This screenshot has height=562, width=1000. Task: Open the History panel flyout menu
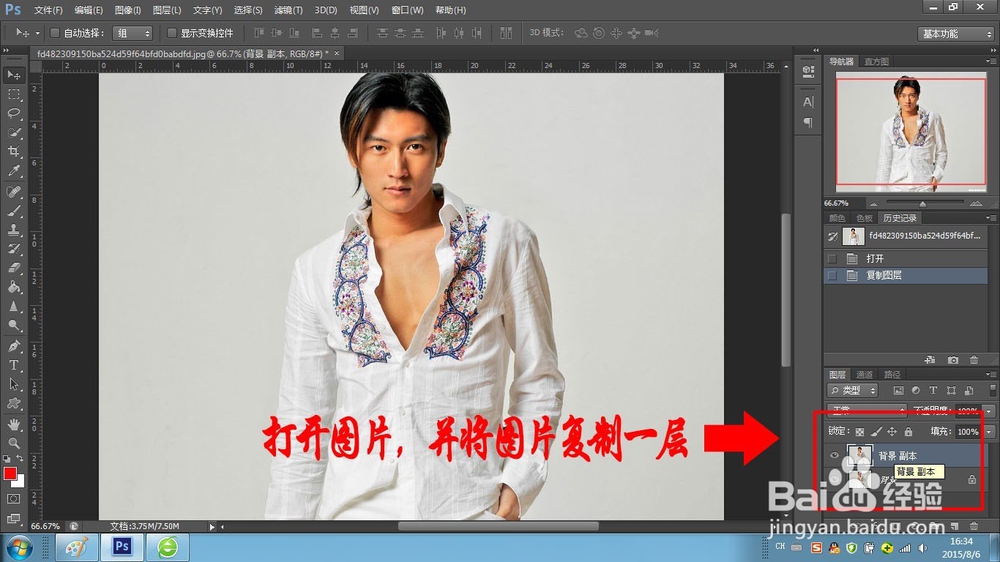[x=990, y=218]
